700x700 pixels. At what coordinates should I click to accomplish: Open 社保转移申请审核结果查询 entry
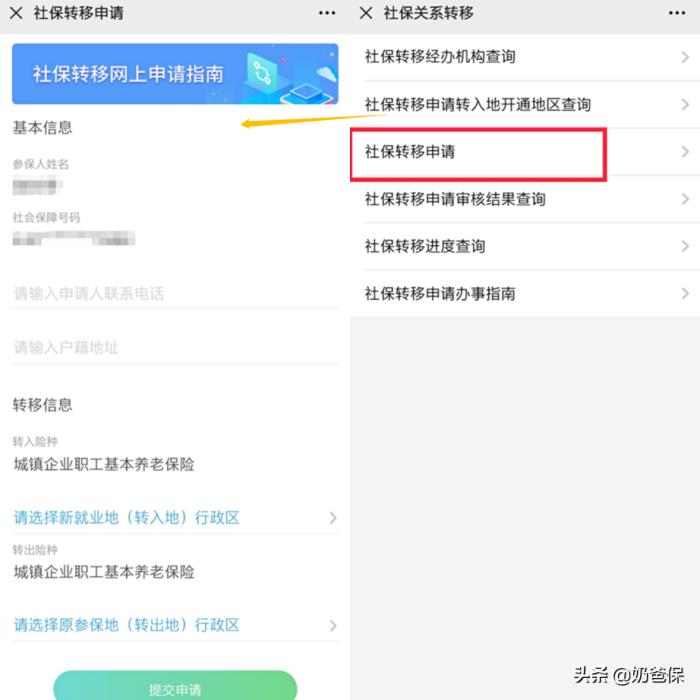pos(525,199)
